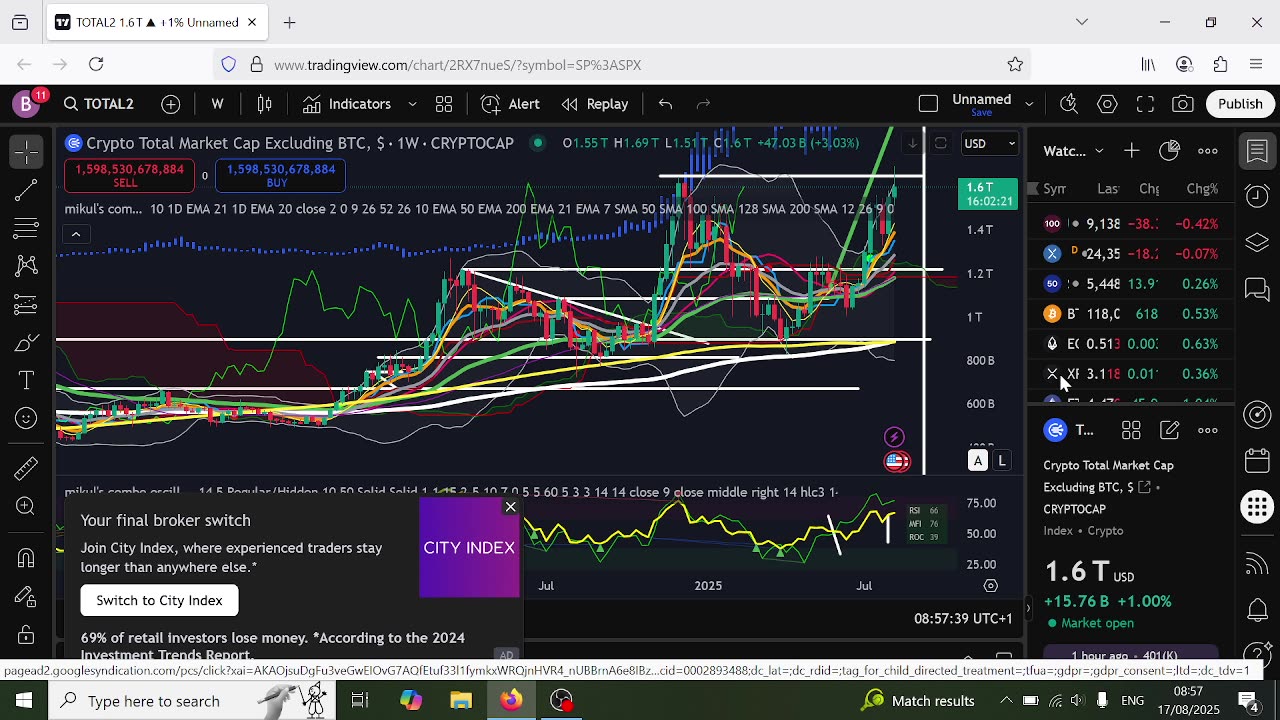
Task: Open the Unnamed layout dropdown
Action: [1028, 104]
